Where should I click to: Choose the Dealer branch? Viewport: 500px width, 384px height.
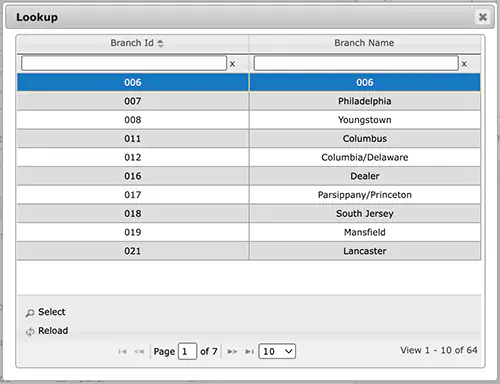pos(365,176)
